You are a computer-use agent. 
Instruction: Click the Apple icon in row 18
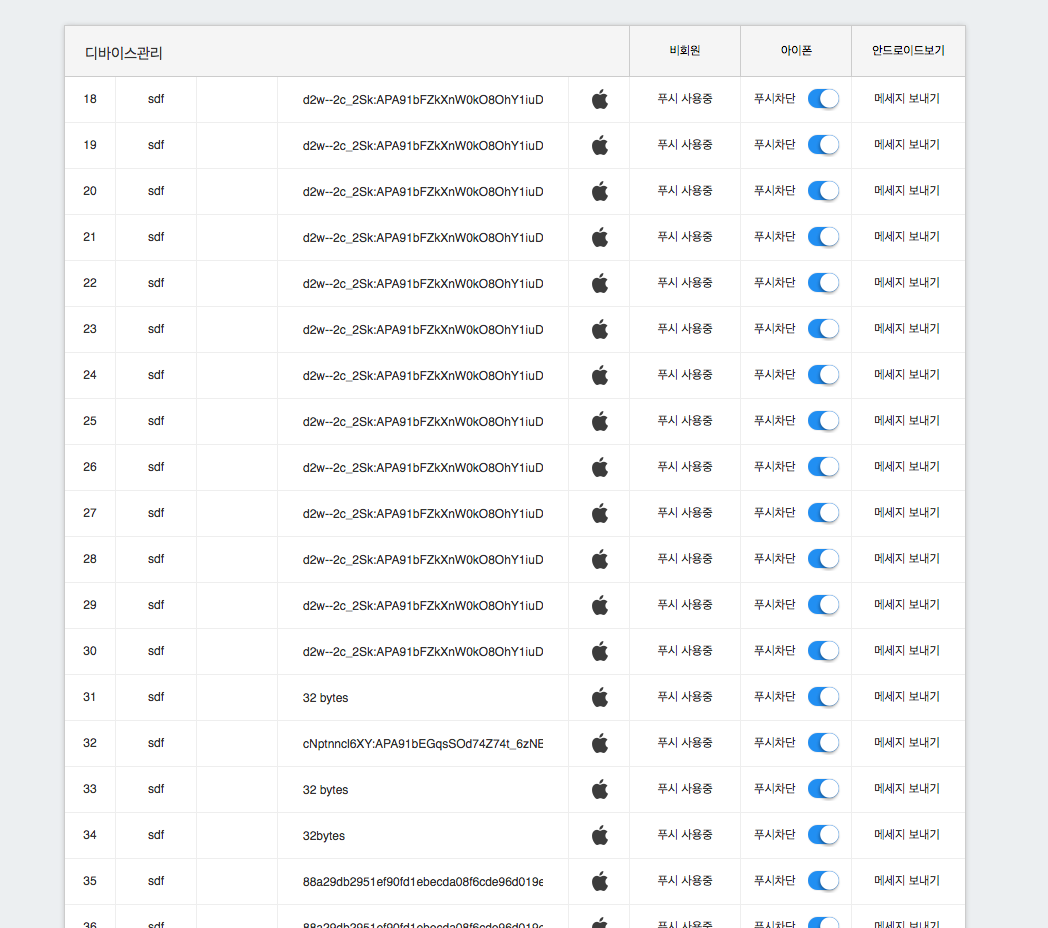click(x=599, y=99)
